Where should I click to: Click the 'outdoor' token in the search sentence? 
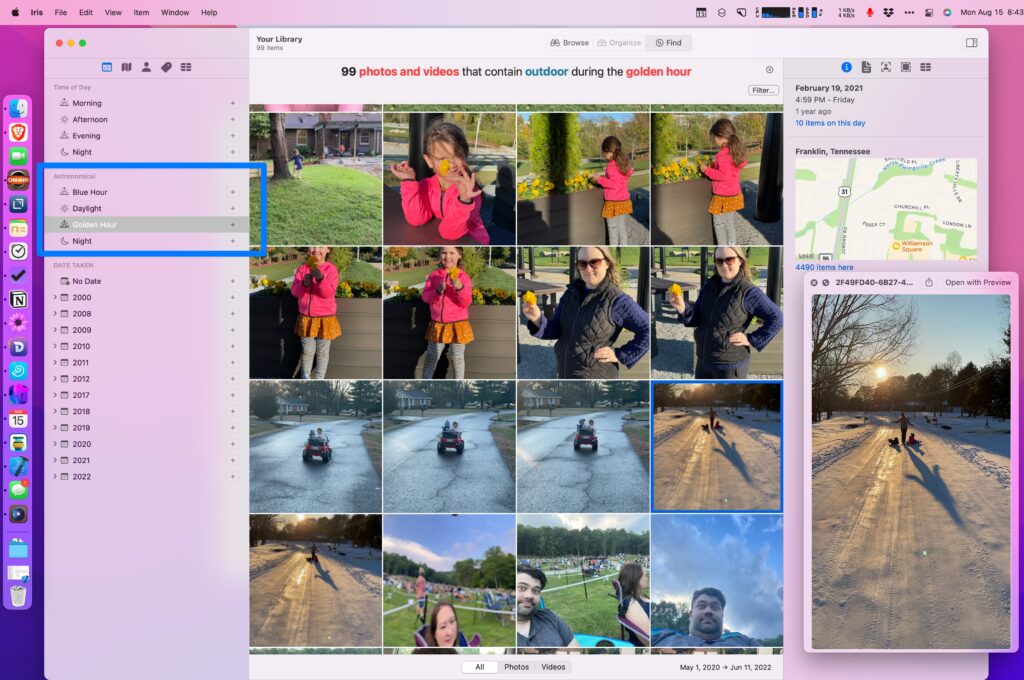(x=547, y=71)
